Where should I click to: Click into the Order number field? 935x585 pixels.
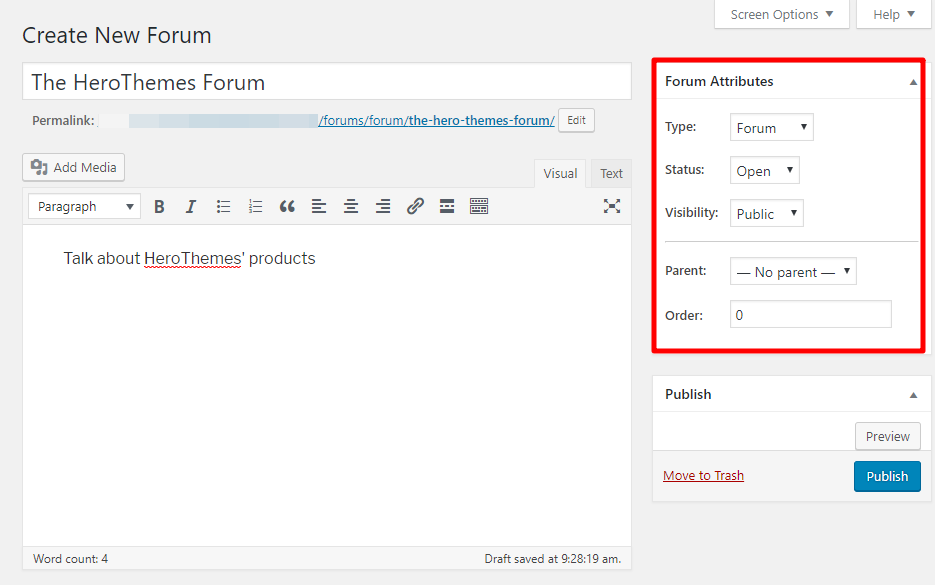click(810, 314)
